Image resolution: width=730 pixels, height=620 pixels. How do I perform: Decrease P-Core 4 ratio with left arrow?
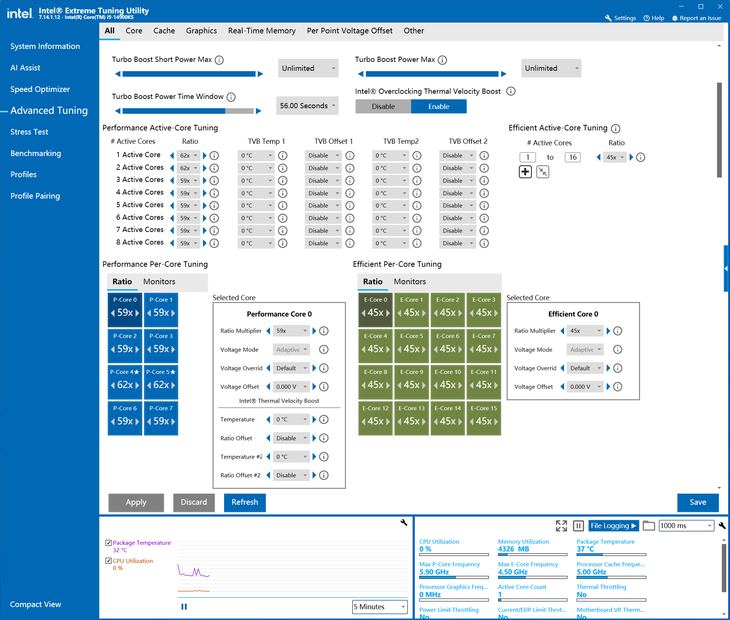coord(113,385)
